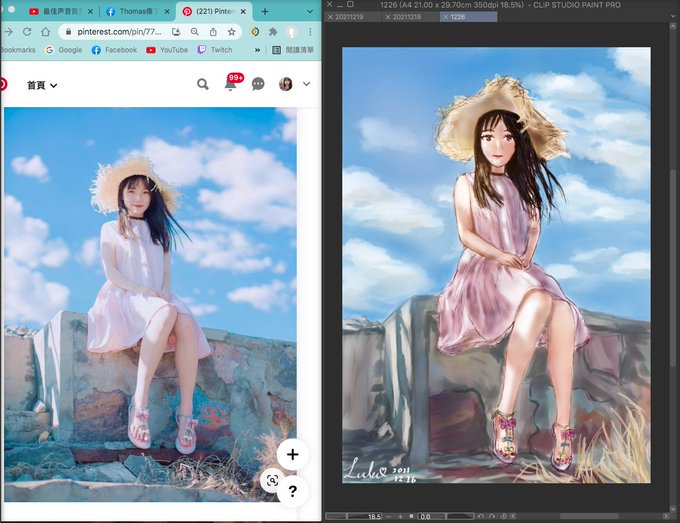Open Chrome profile avatar in toolbar

coord(292,32)
